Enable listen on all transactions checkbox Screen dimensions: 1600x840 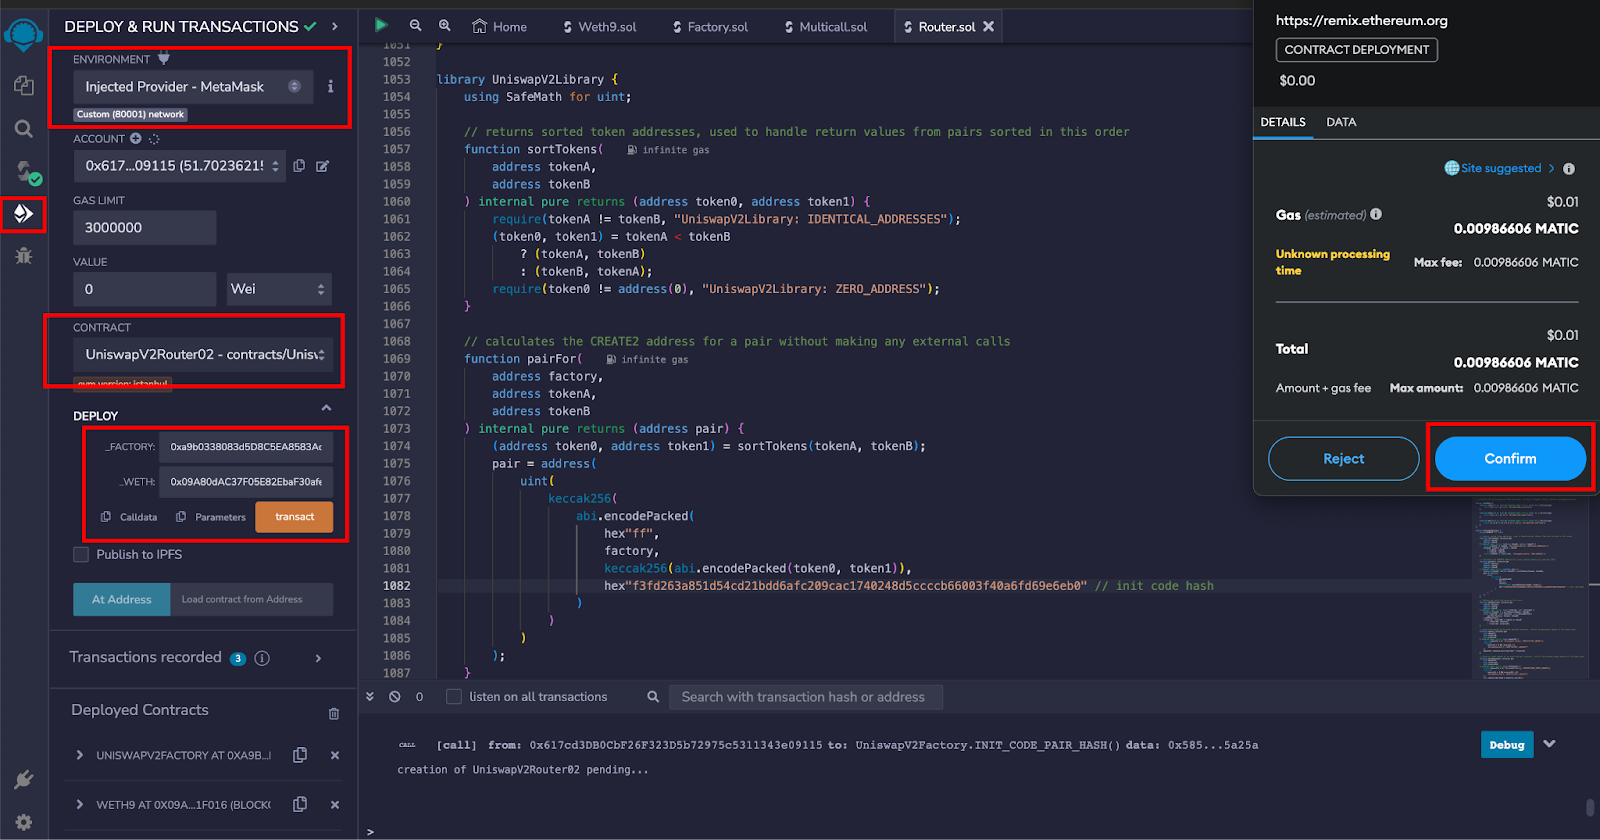[454, 697]
